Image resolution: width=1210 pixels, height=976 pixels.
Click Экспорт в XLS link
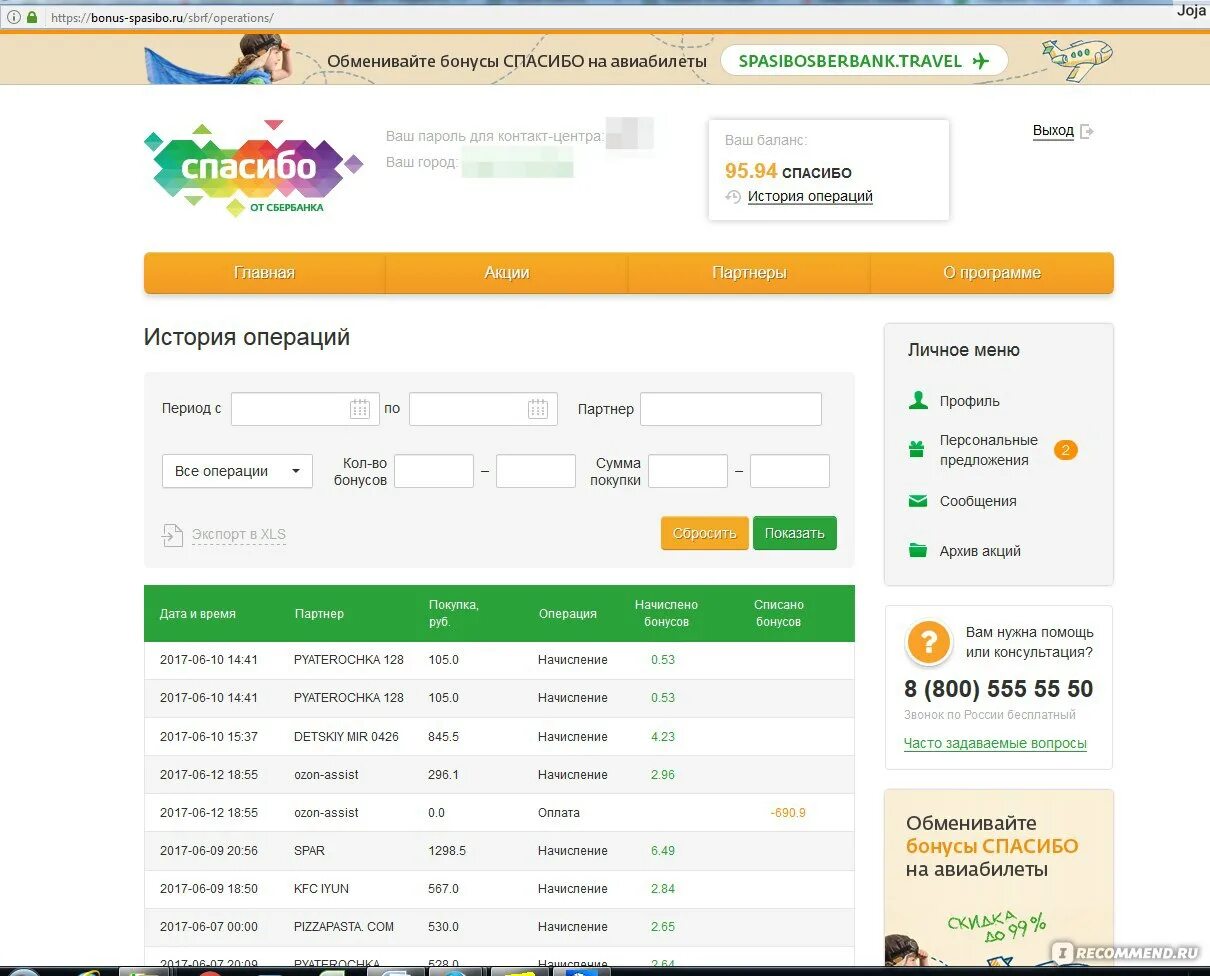(x=239, y=535)
